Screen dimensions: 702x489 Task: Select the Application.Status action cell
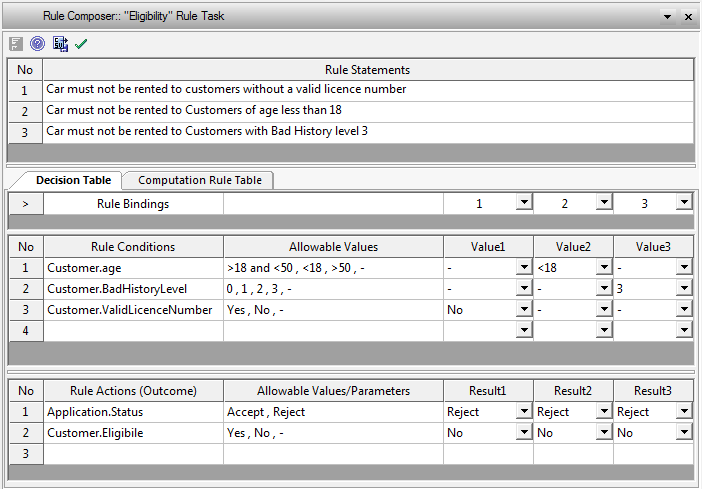(133, 412)
